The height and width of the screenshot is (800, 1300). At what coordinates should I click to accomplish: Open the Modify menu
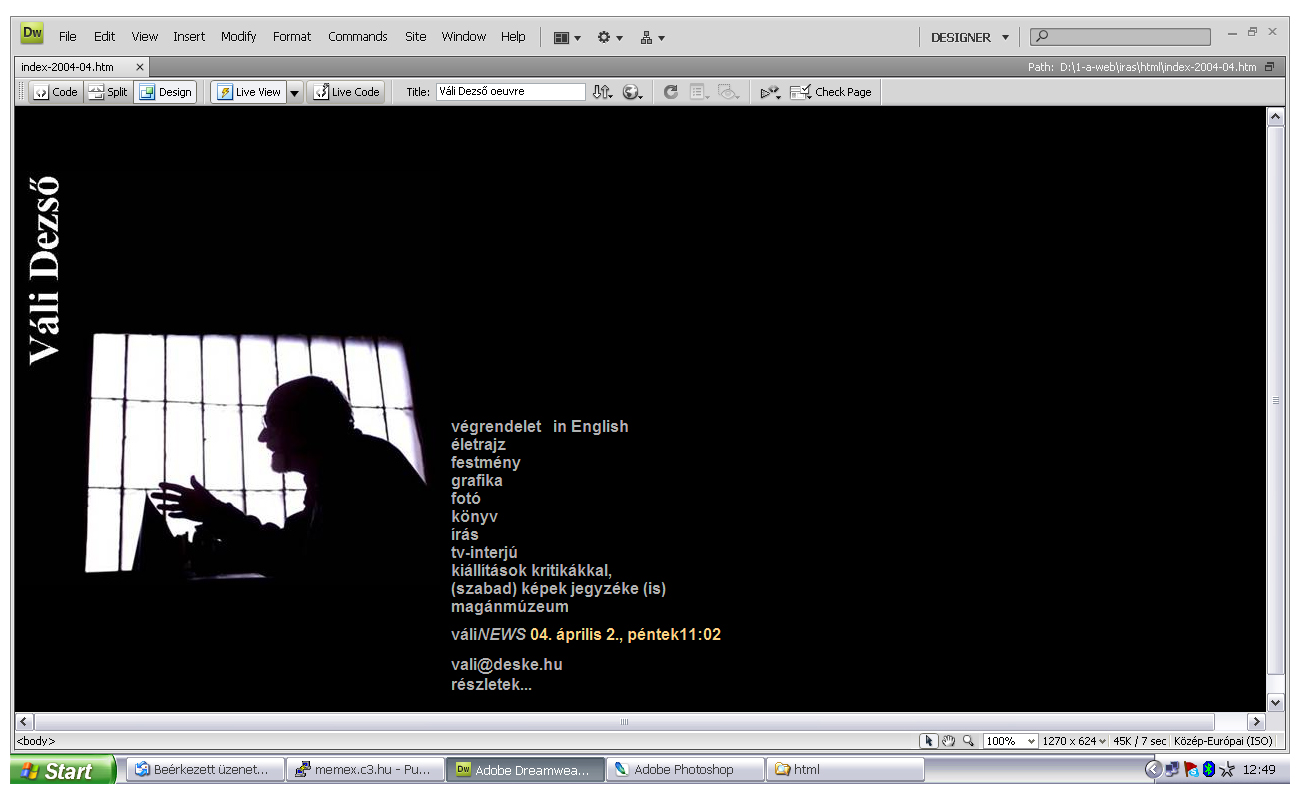239,37
